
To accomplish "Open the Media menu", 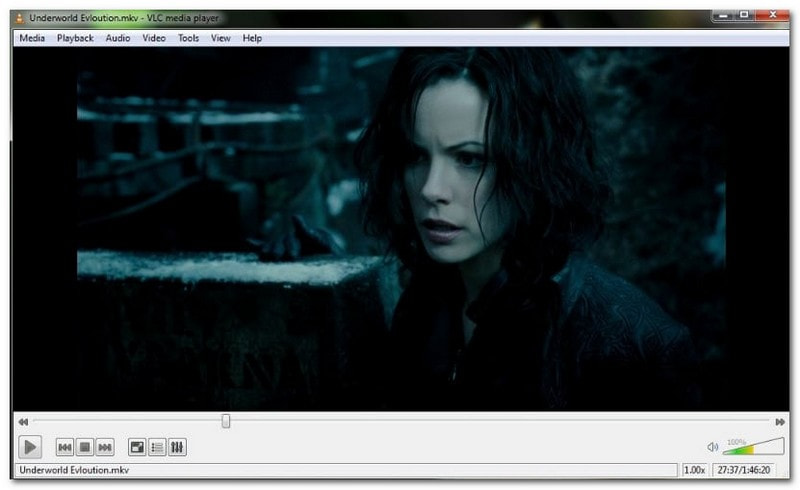I will point(32,38).
